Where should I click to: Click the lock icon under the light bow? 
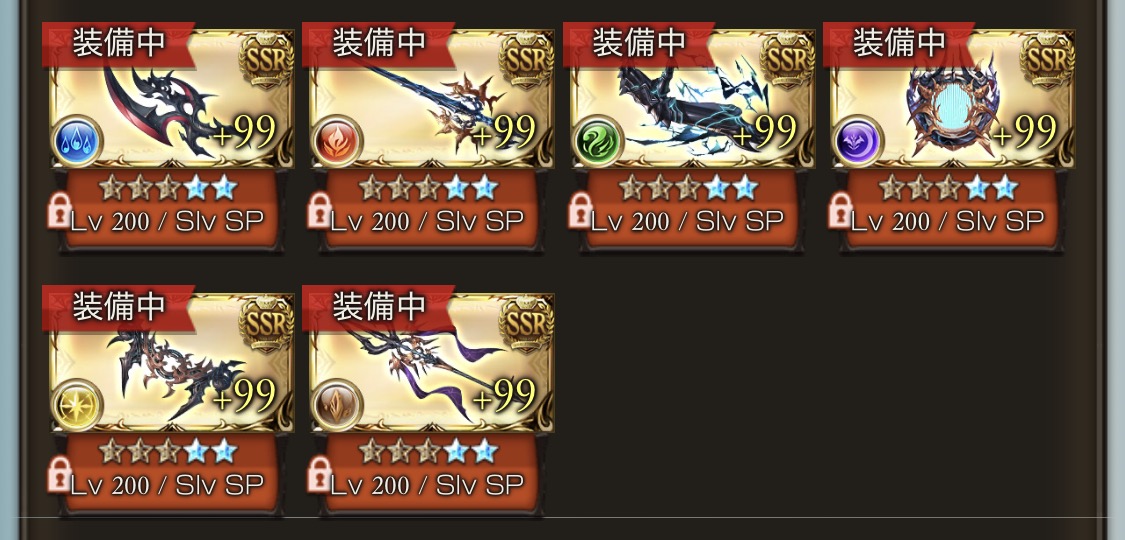pyautogui.click(x=60, y=474)
